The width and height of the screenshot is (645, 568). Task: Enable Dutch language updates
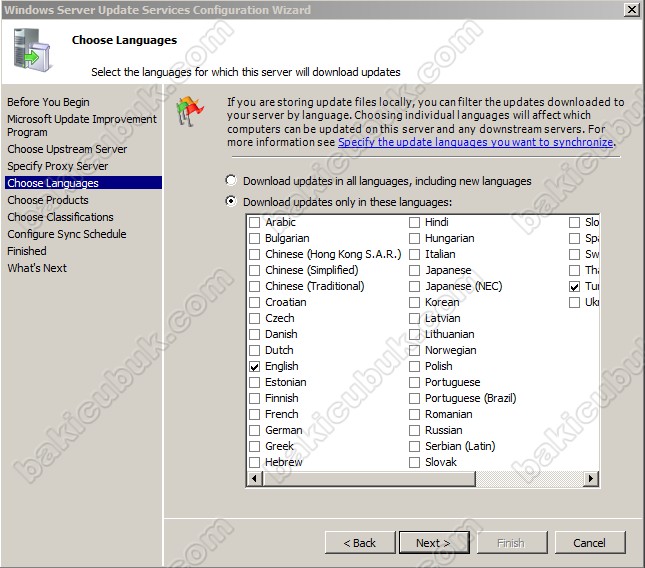255,350
